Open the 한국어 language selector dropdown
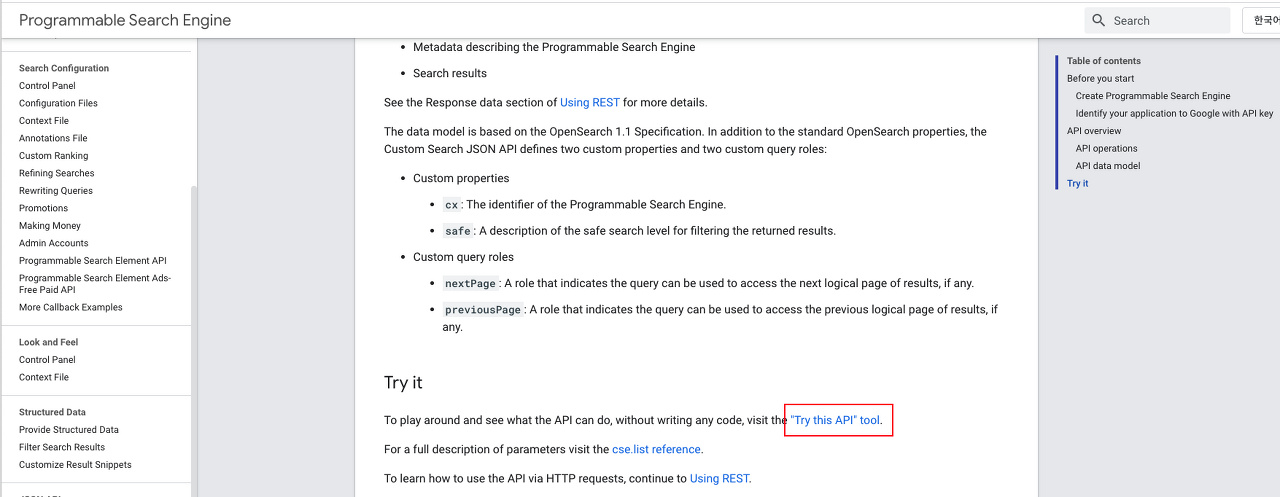This screenshot has width=1280, height=497. click(x=1261, y=21)
